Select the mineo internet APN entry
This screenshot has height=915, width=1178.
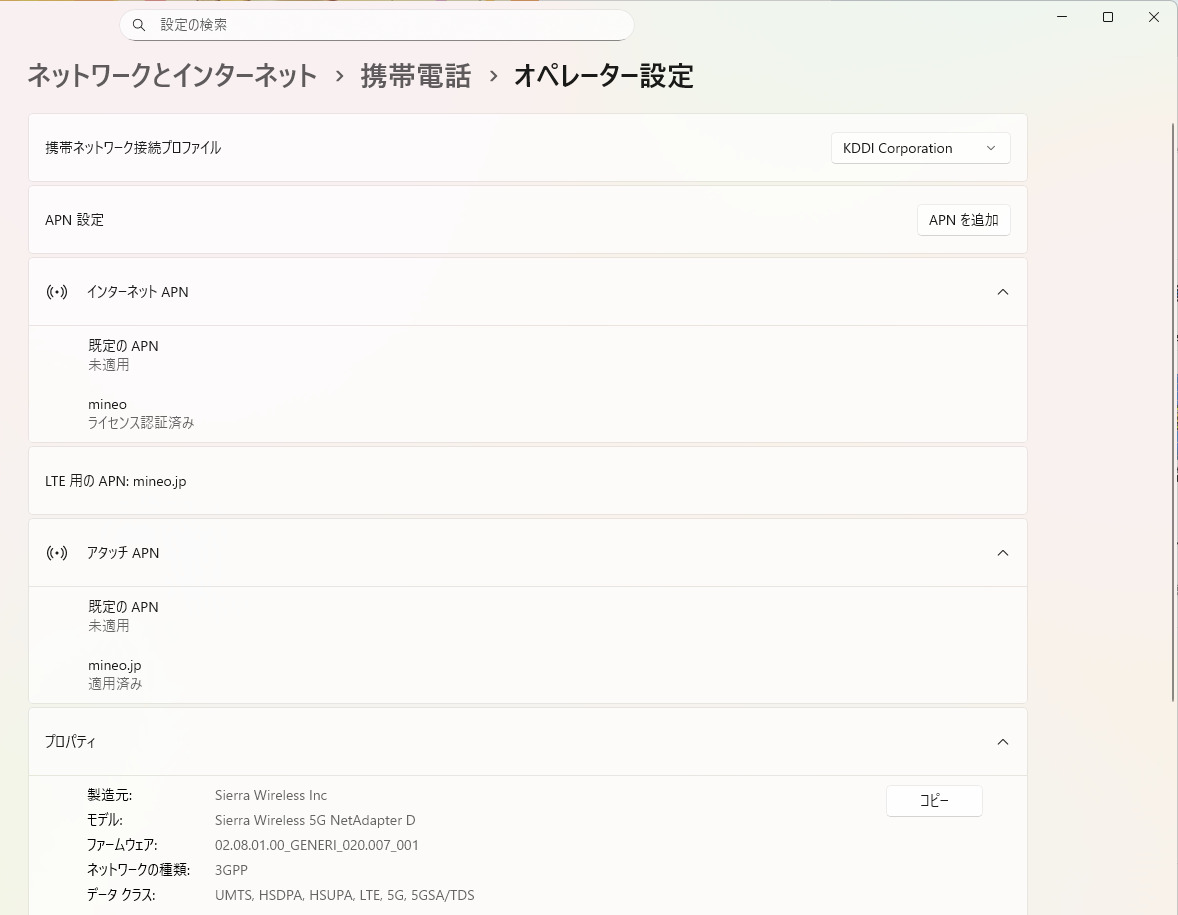(x=140, y=413)
